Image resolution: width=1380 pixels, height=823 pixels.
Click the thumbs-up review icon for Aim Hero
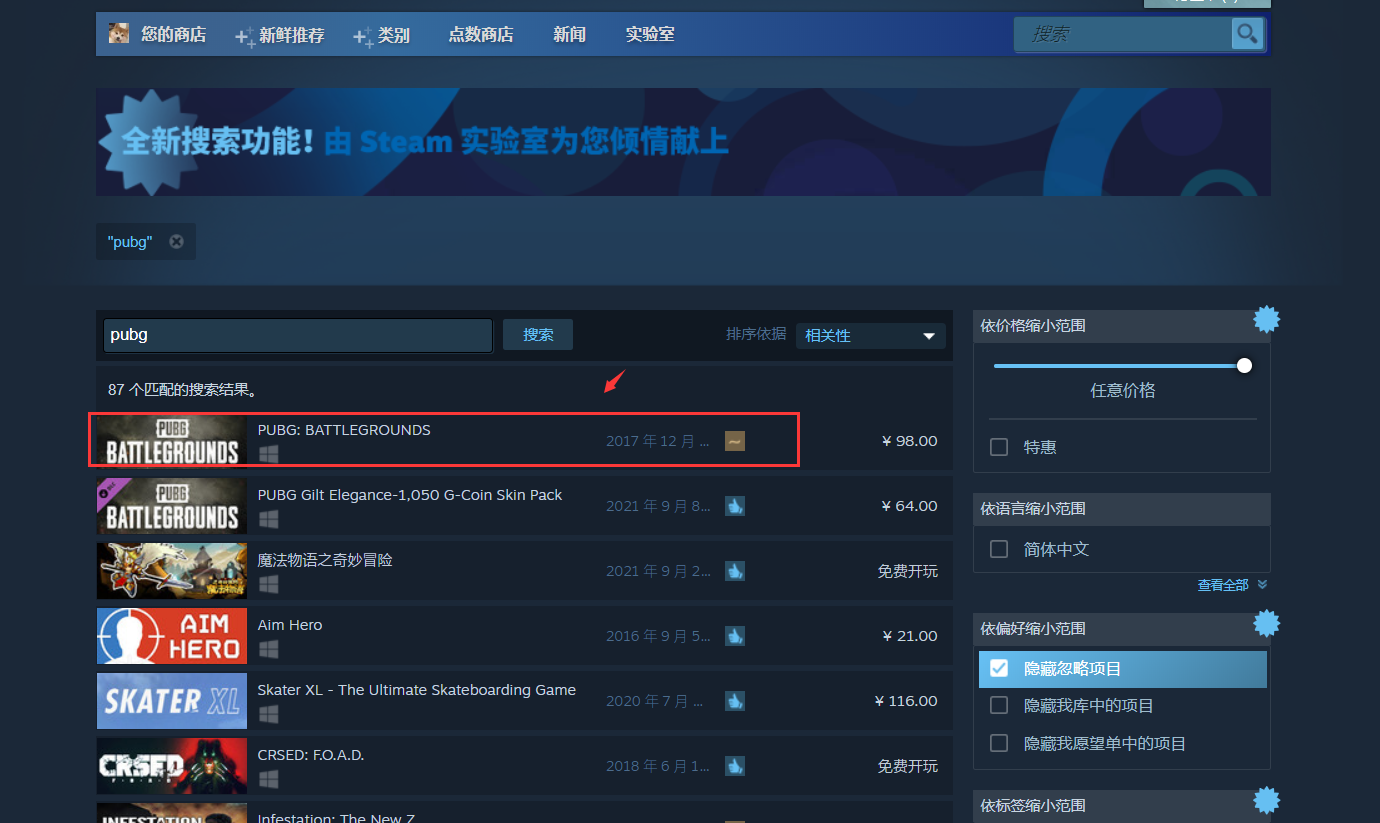pos(735,636)
